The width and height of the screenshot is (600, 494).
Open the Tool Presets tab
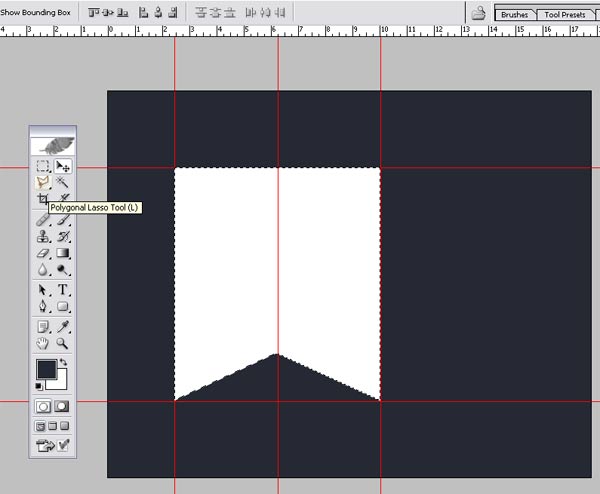tap(565, 15)
